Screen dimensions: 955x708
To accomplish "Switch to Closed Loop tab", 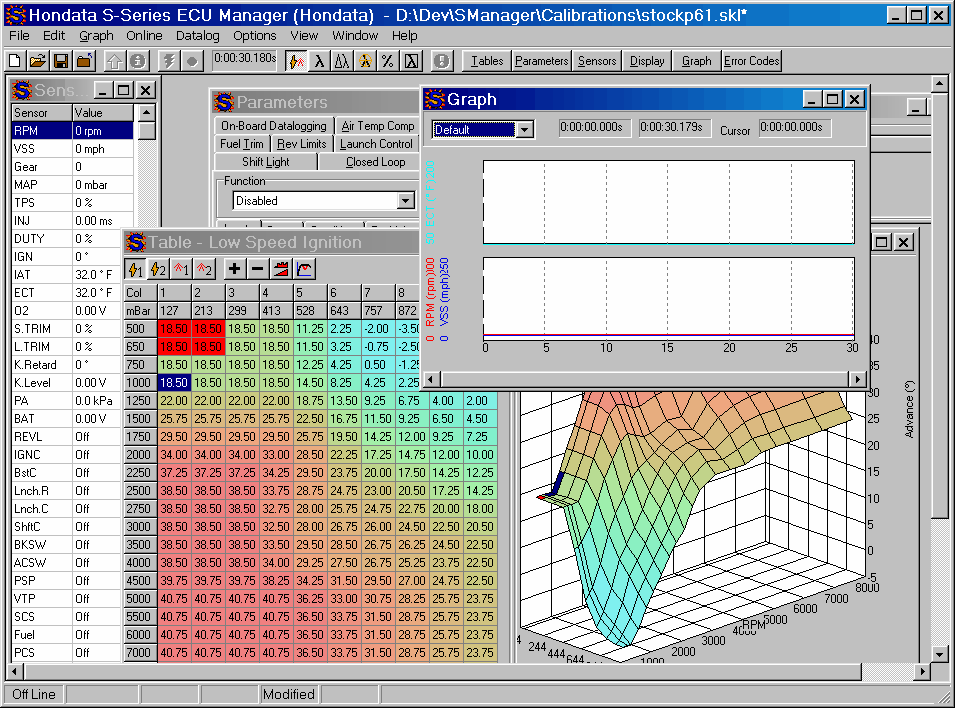I will [375, 162].
